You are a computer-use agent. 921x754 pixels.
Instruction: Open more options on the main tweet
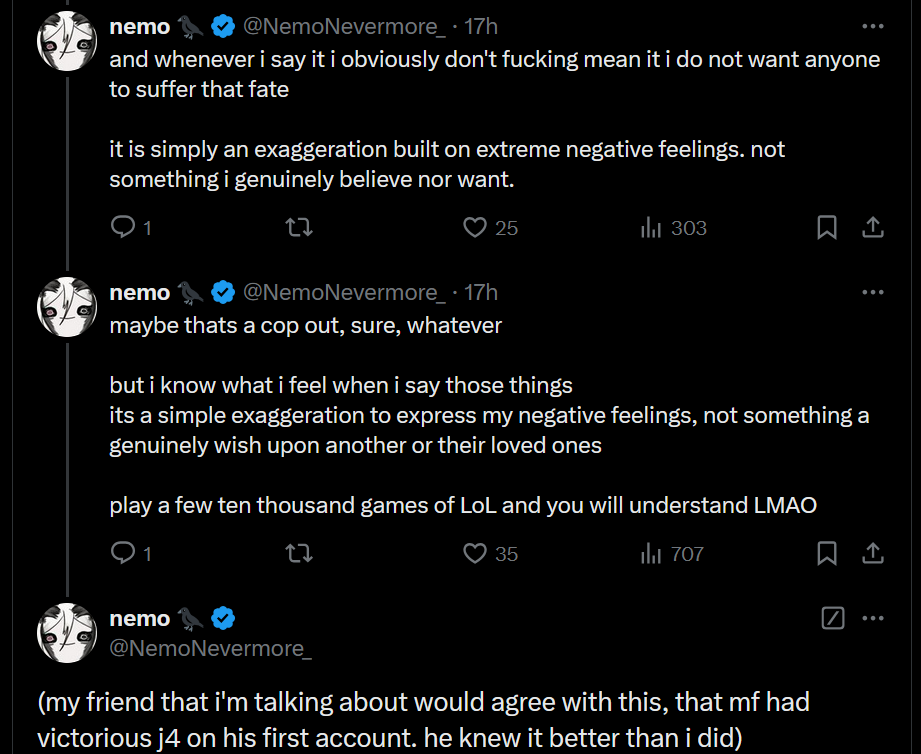[x=872, y=618]
